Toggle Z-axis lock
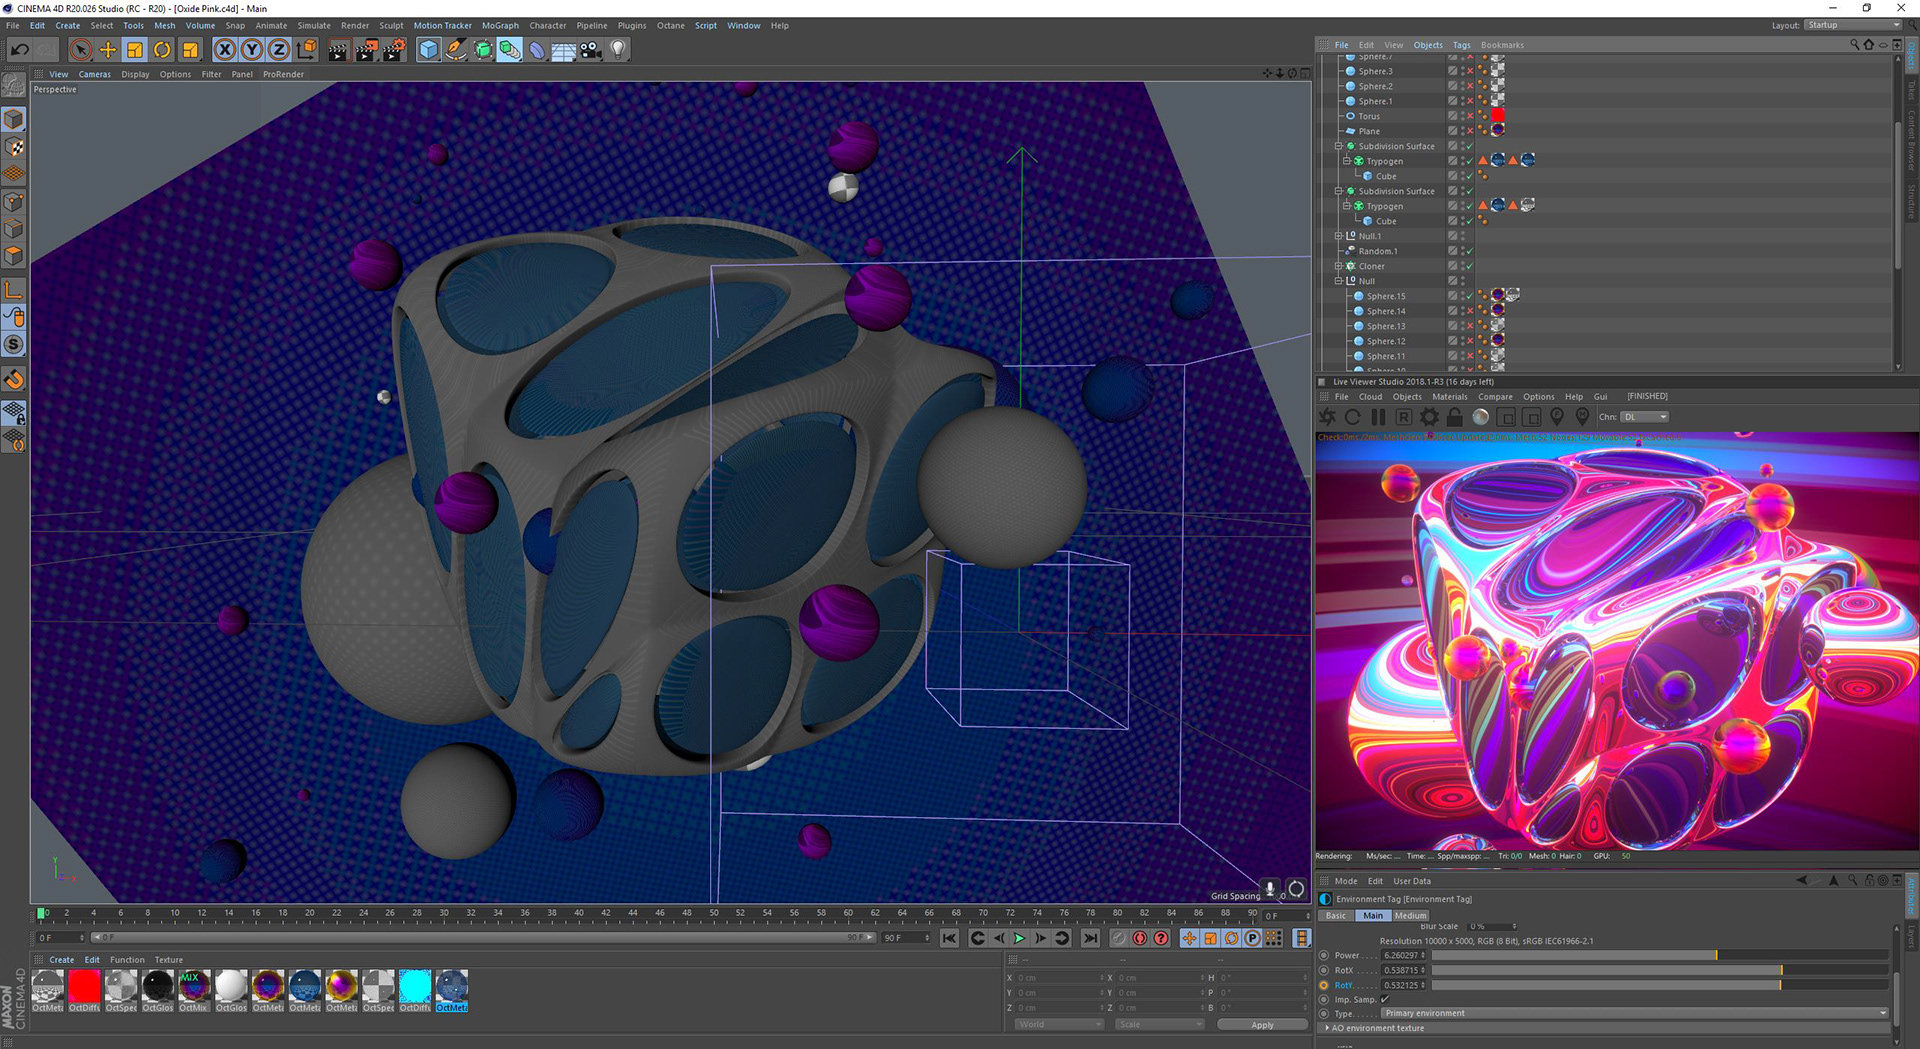 279,49
